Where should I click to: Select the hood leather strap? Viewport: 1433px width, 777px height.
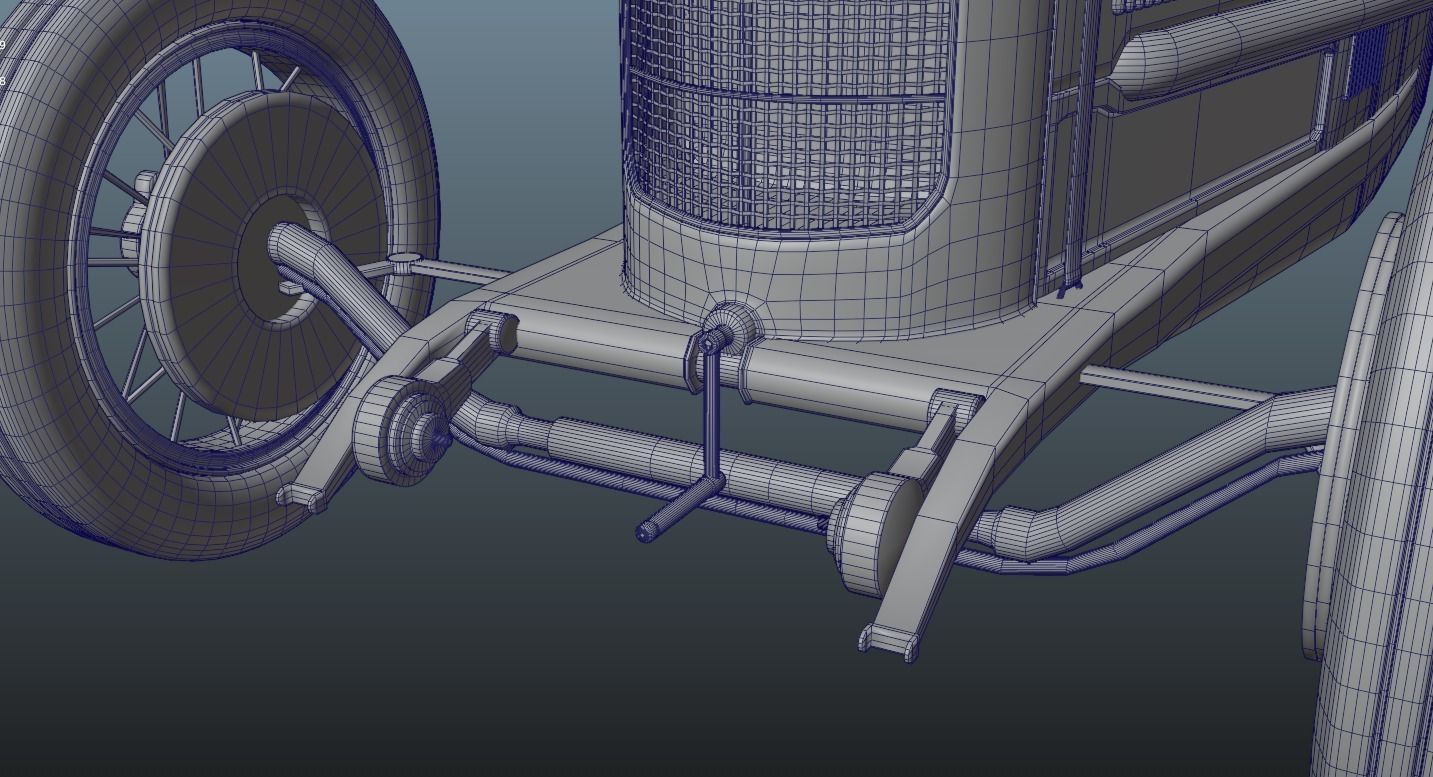1072,150
